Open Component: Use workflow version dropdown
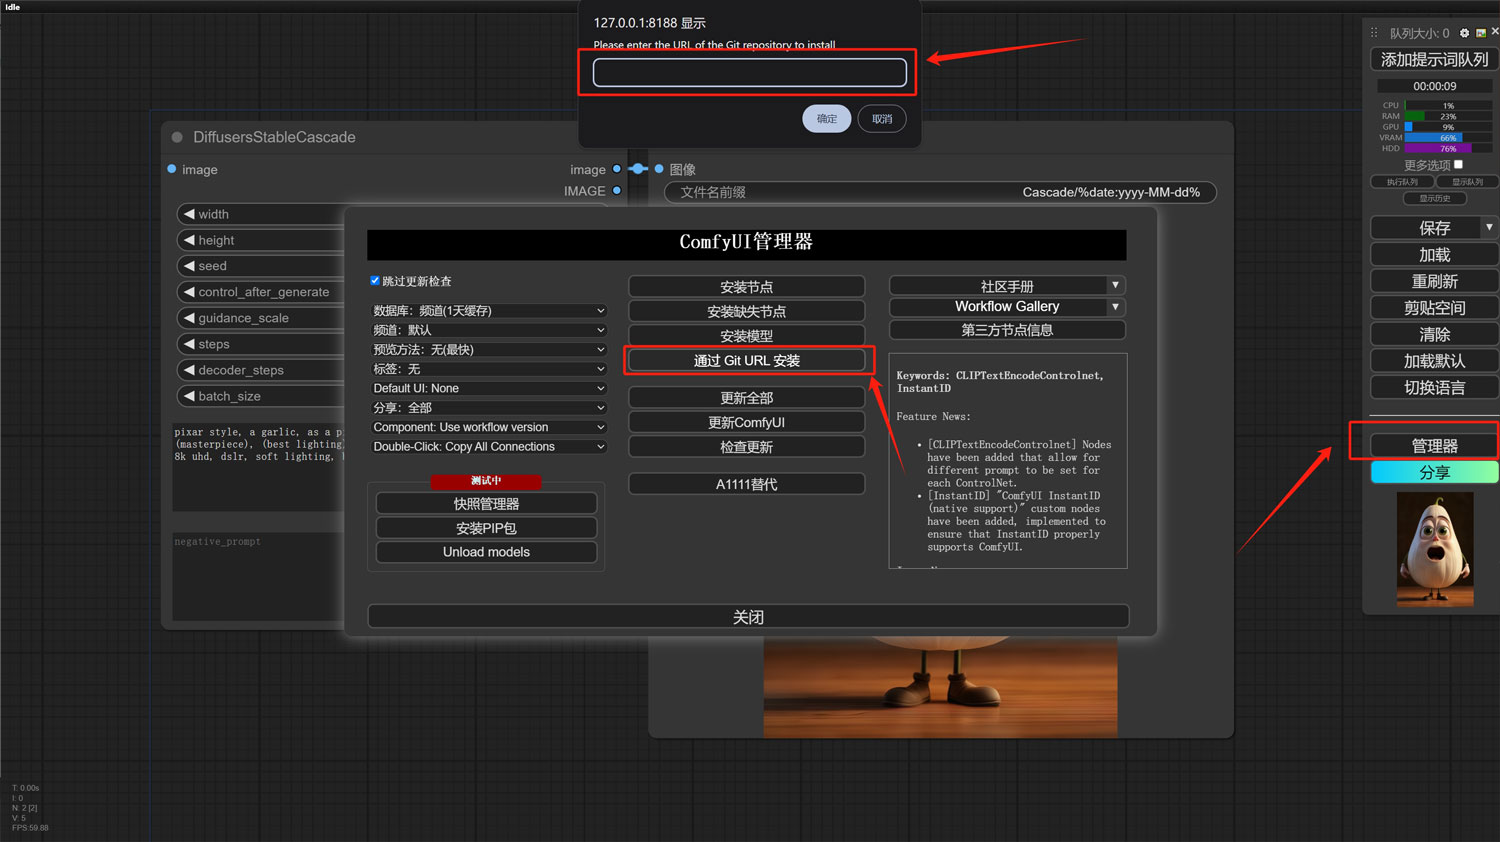 click(489, 427)
